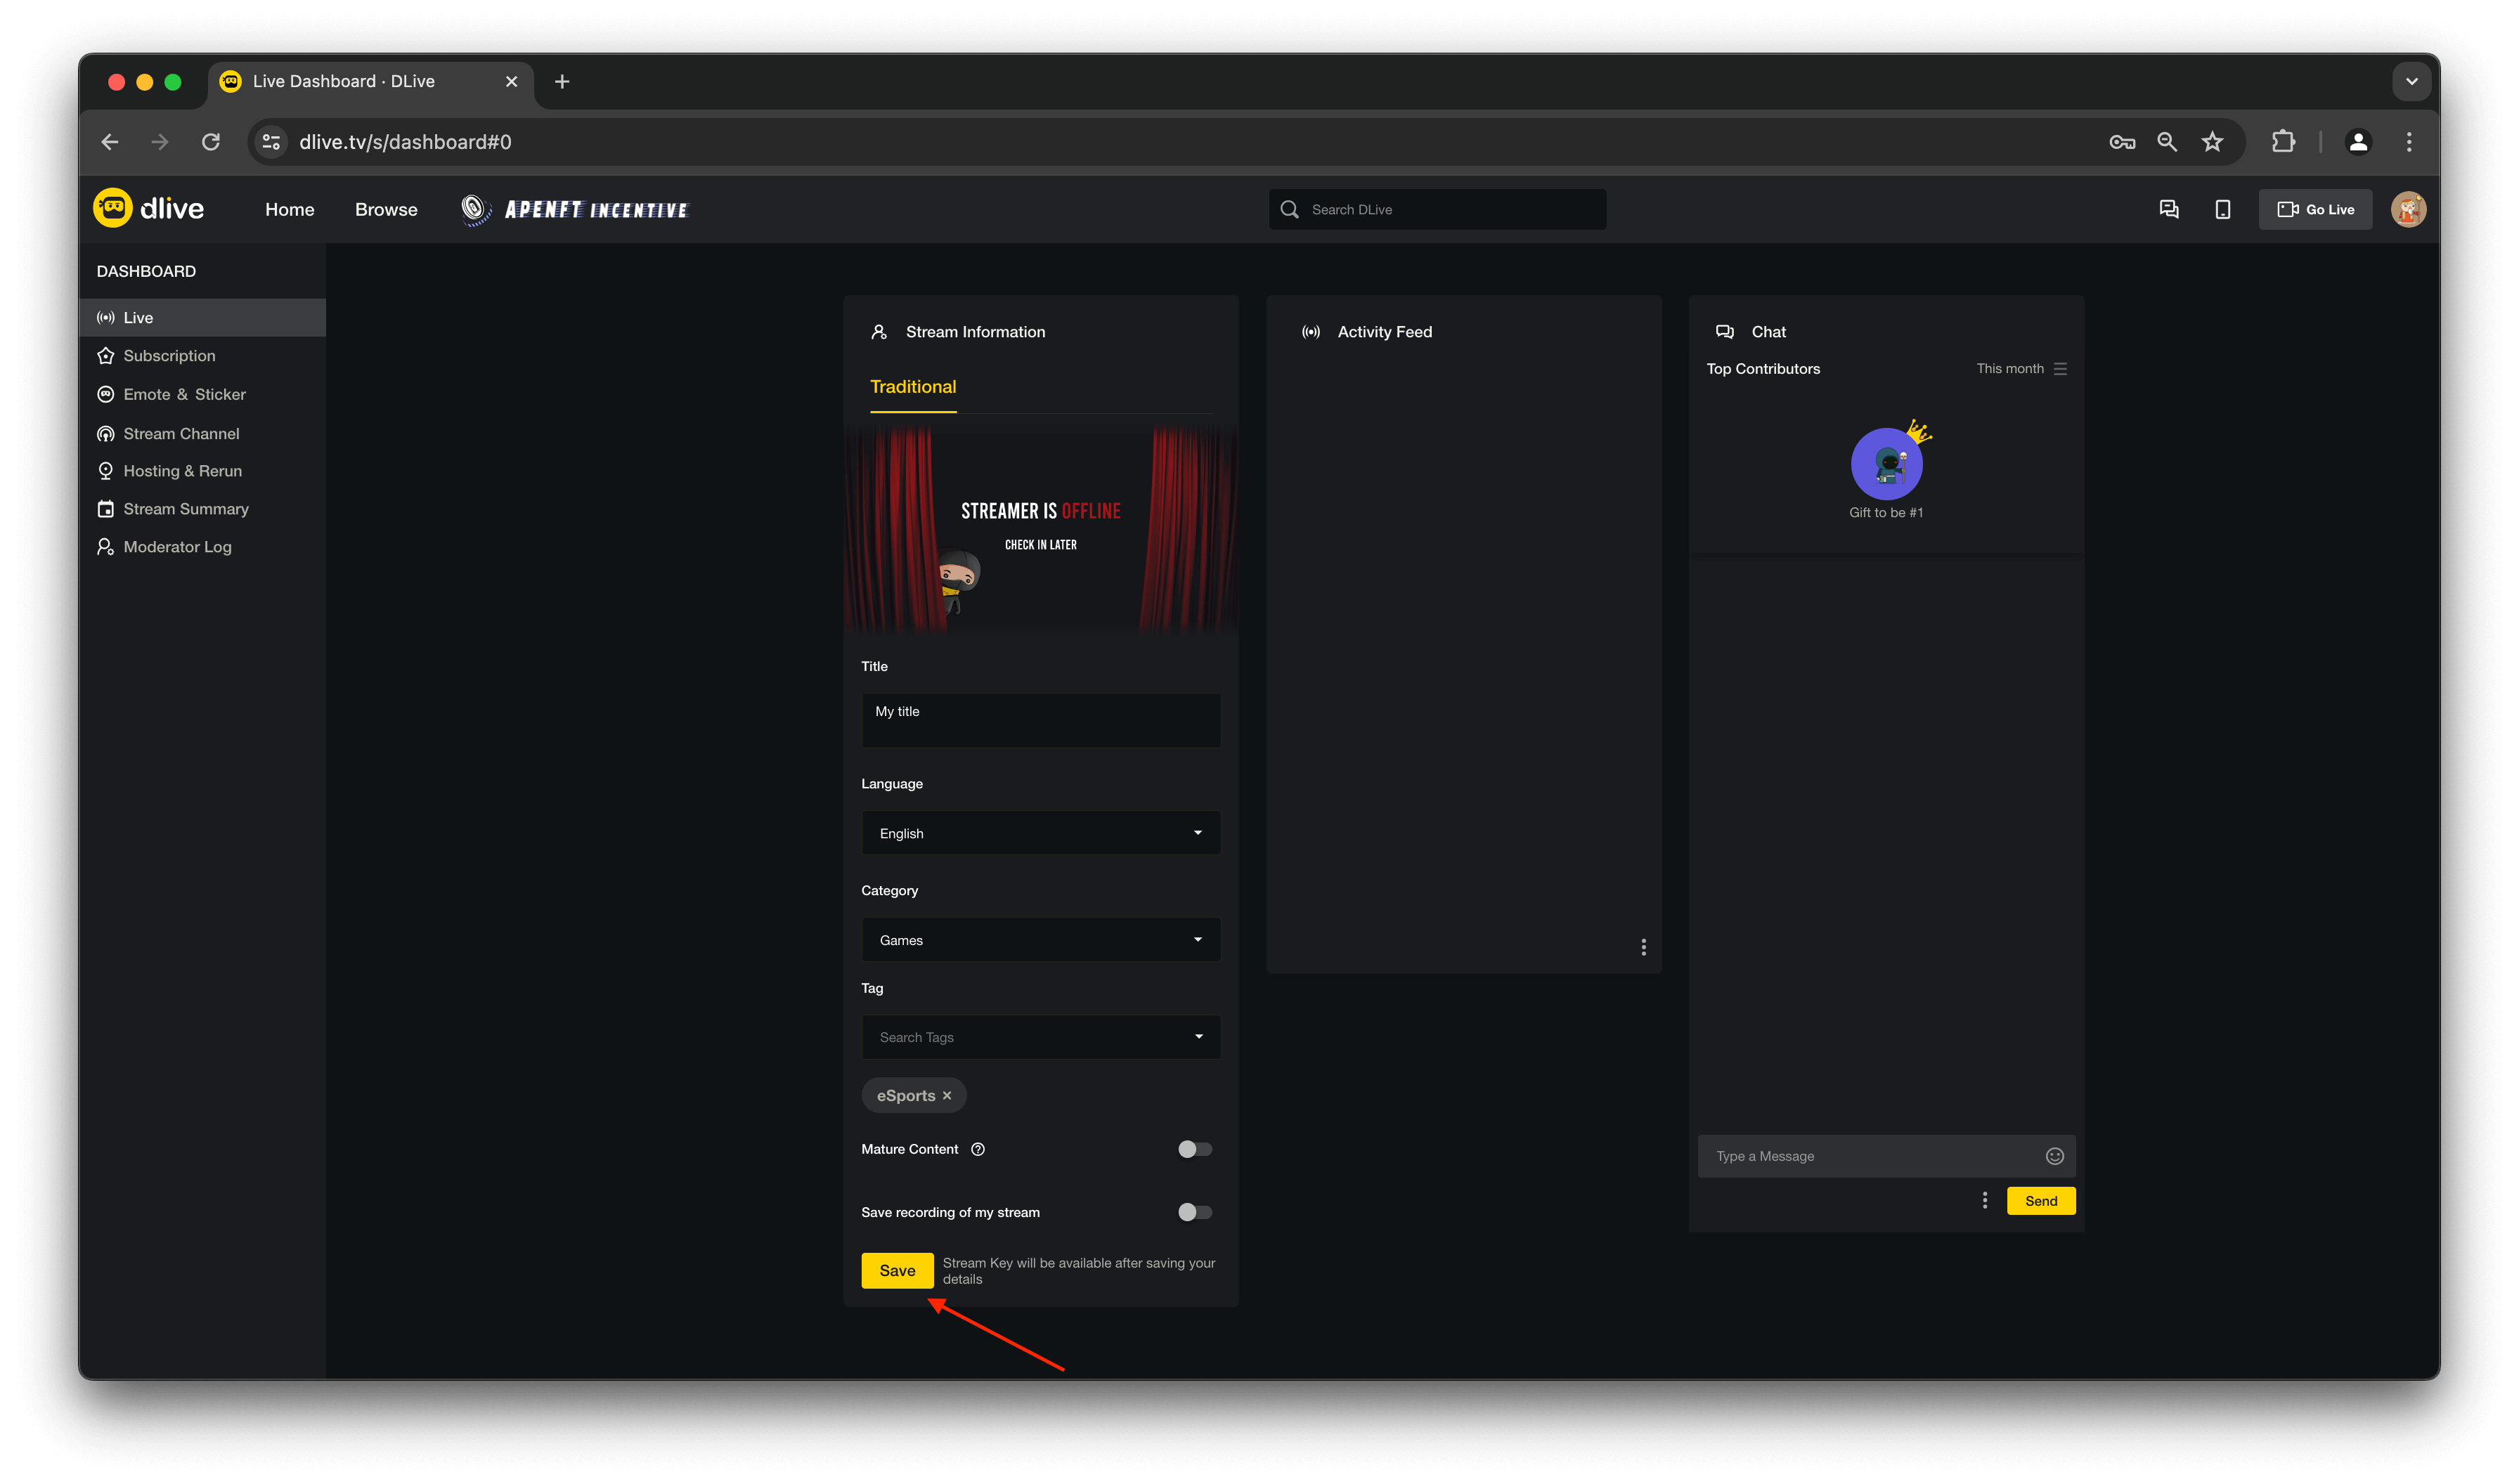Image resolution: width=2519 pixels, height=1484 pixels.
Task: Click the dlive logo in the navigation bar
Action: point(148,208)
